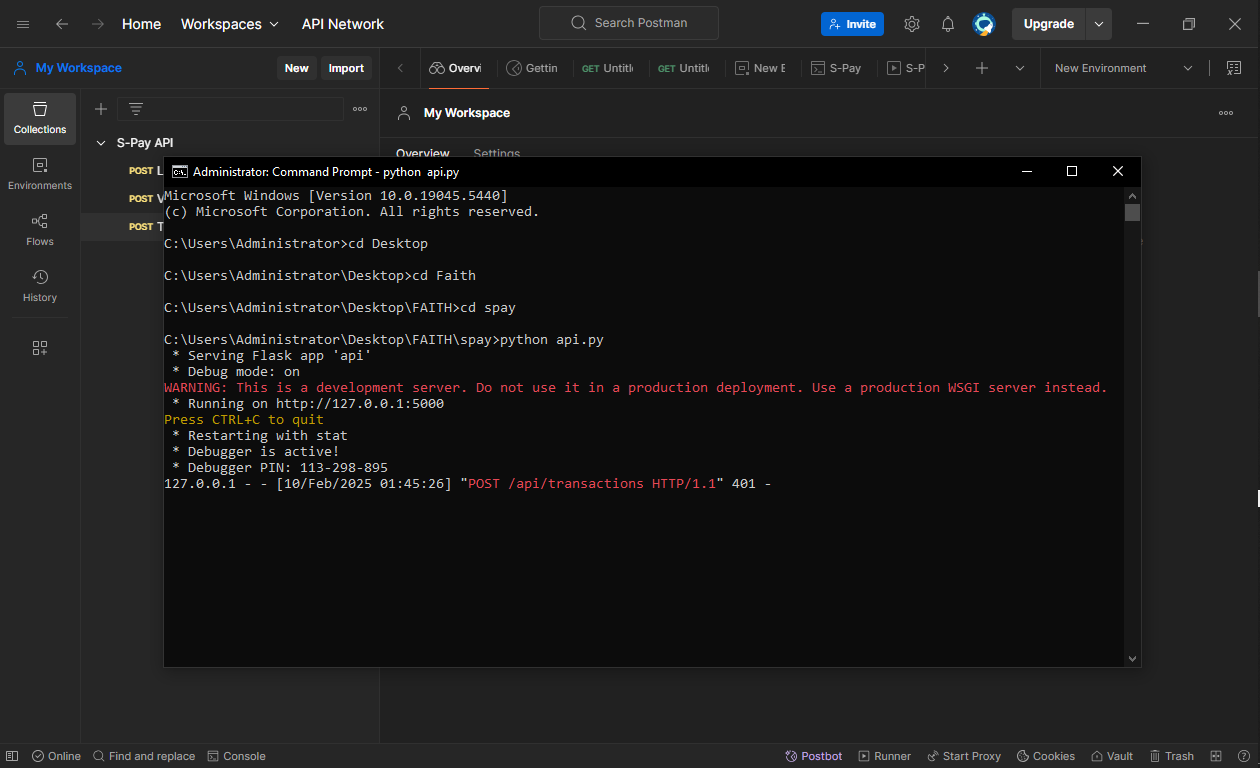Toggle two-pane layout icon in status bar
Screen dimensions: 1260x768
point(1216,756)
